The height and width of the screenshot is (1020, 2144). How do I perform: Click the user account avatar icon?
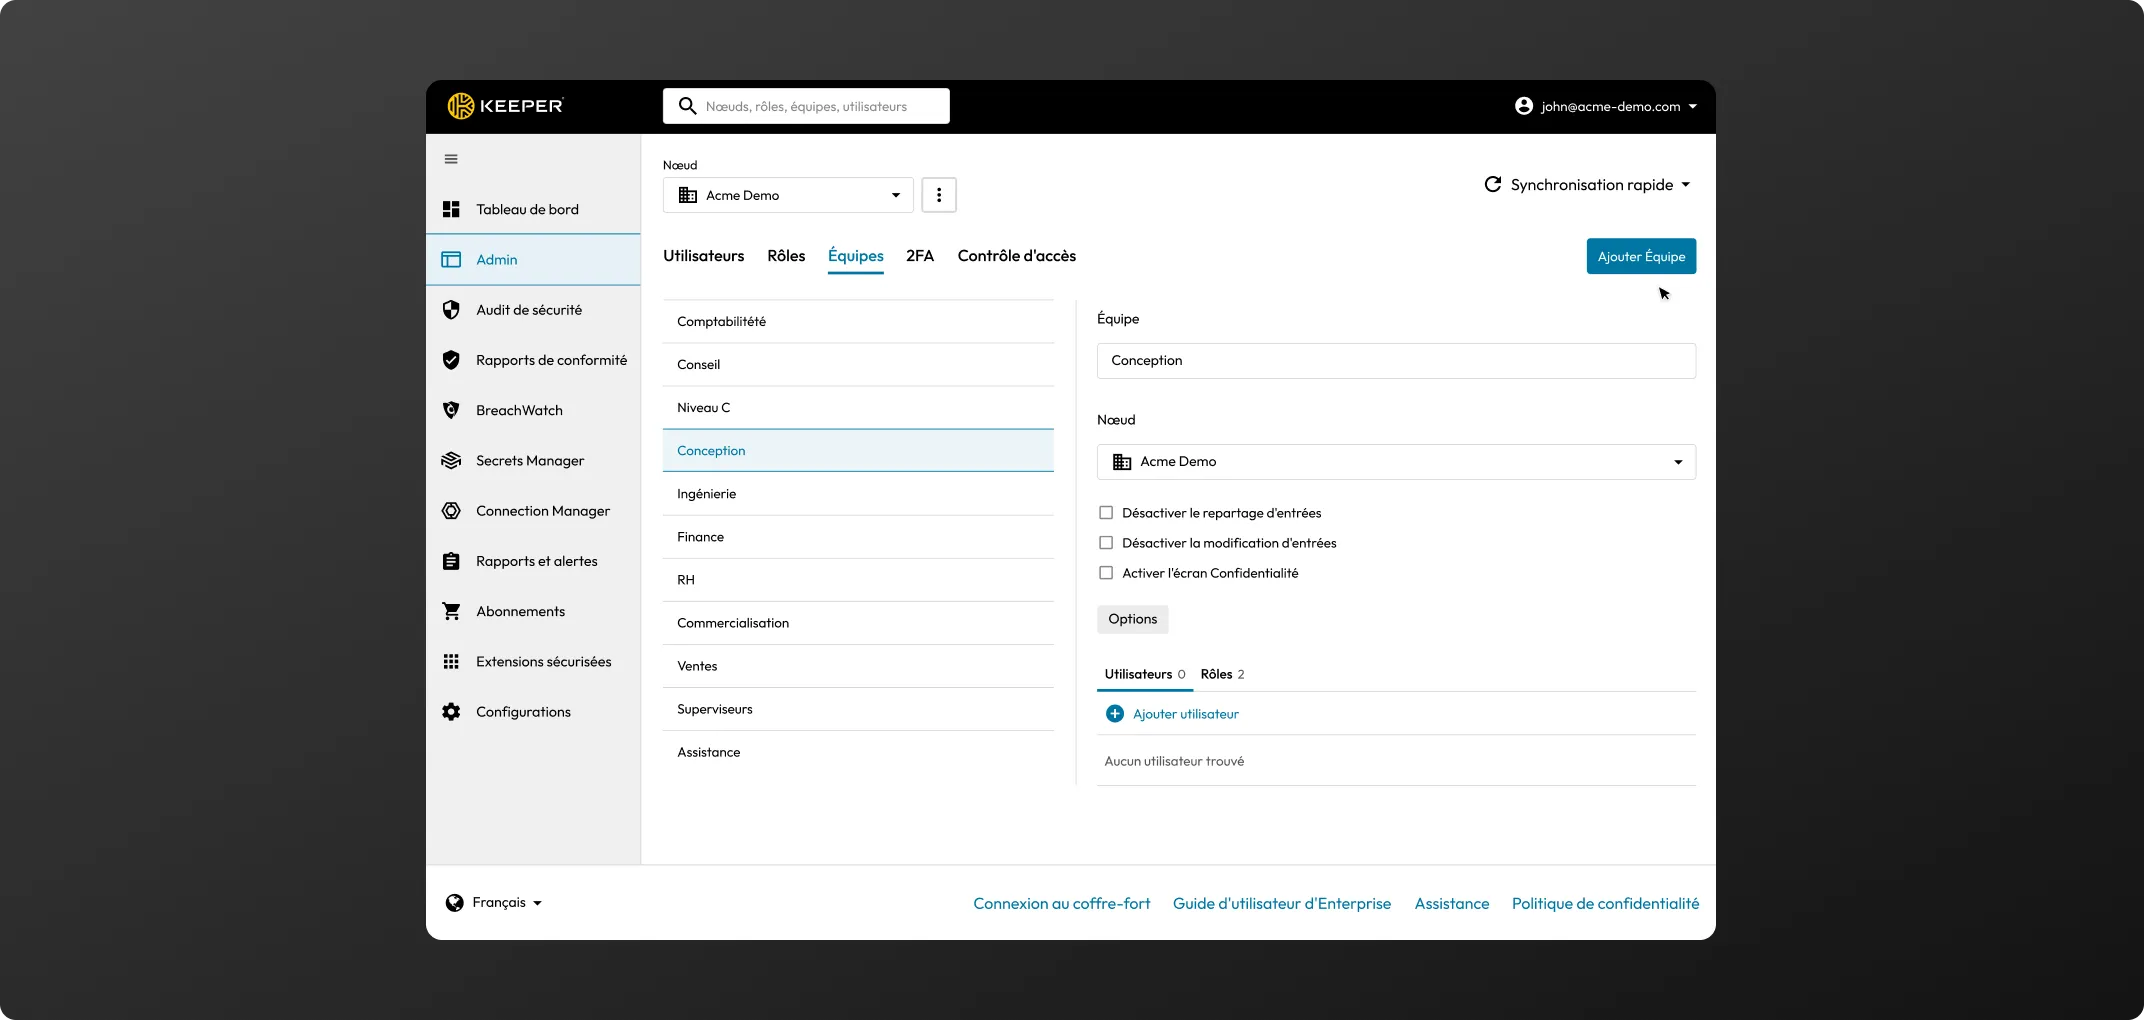point(1524,106)
